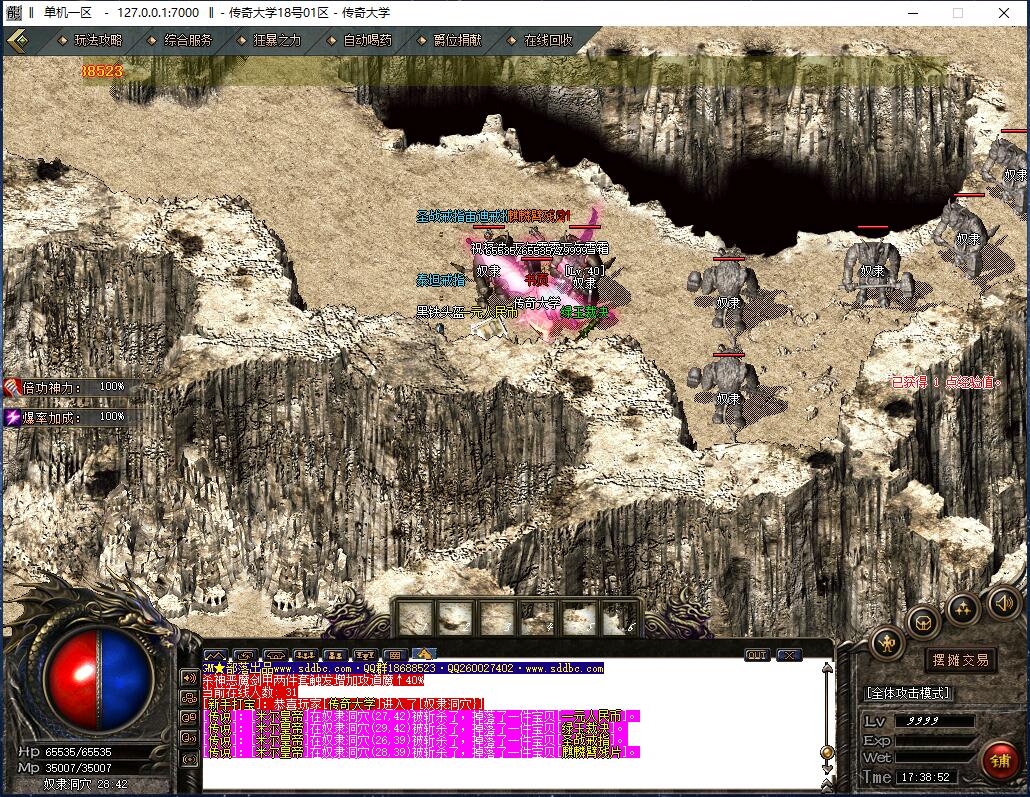Viewport: 1030px width, 797px height.
Task: Click the red and blue HP/MP orb
Action: pos(99,679)
